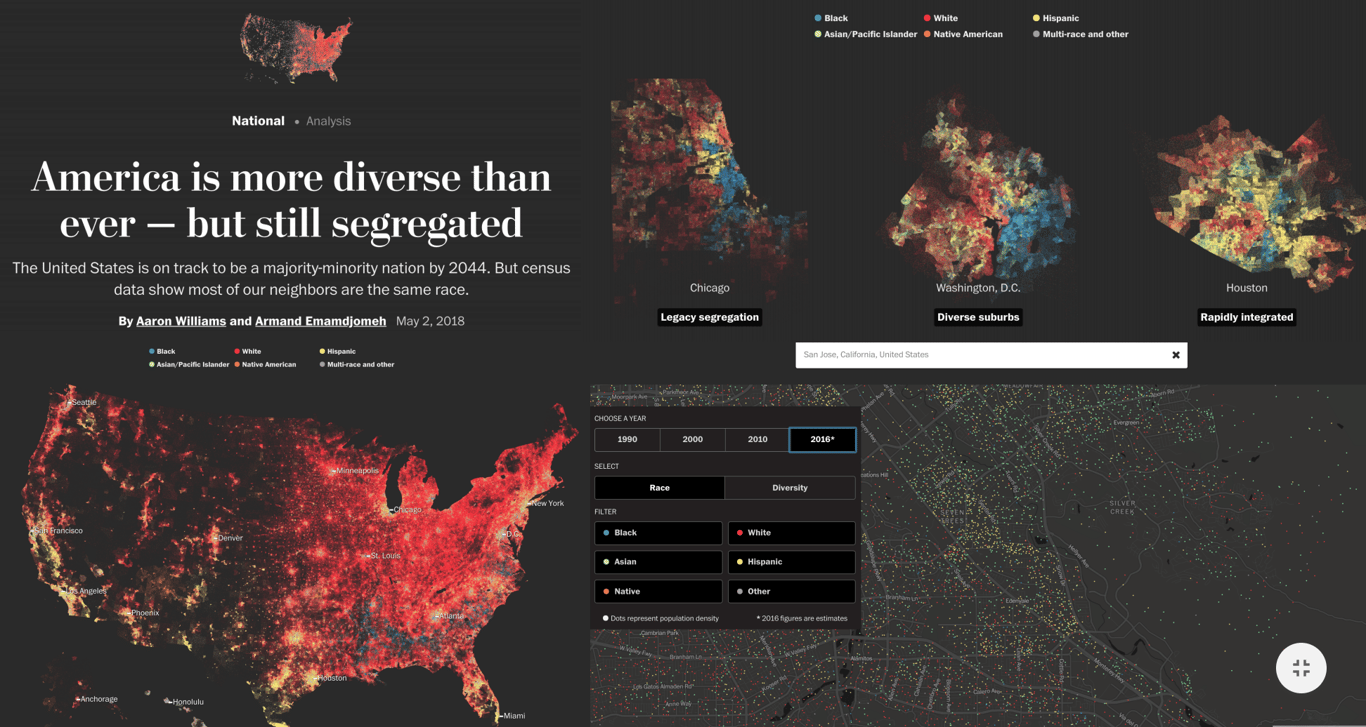Image resolution: width=1366 pixels, height=727 pixels.
Task: Switch the map view to Diversity
Action: [x=790, y=488]
